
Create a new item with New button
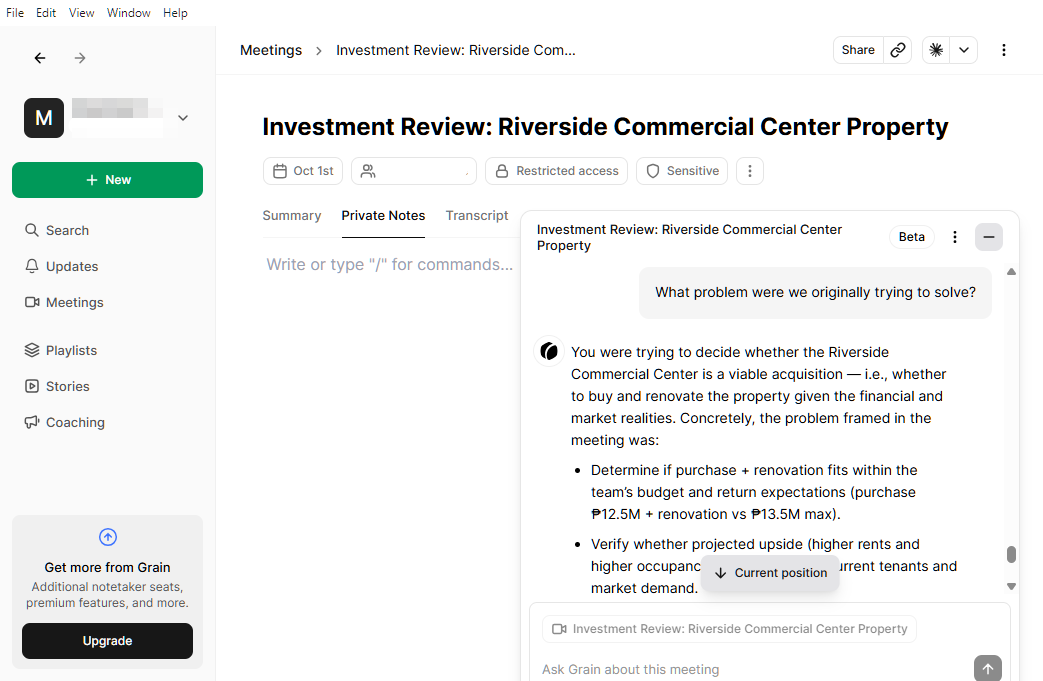click(x=107, y=180)
